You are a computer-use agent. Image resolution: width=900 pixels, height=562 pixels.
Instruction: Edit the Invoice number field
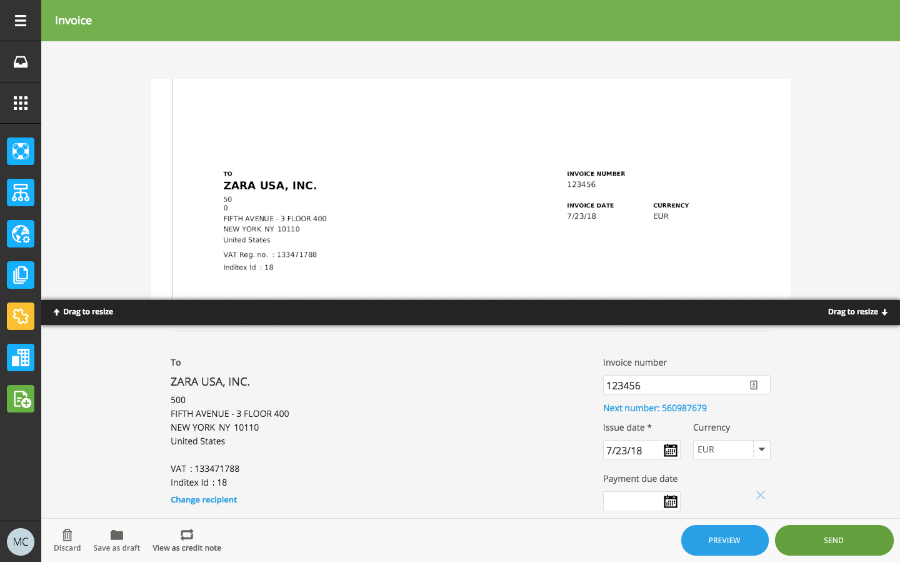point(686,385)
